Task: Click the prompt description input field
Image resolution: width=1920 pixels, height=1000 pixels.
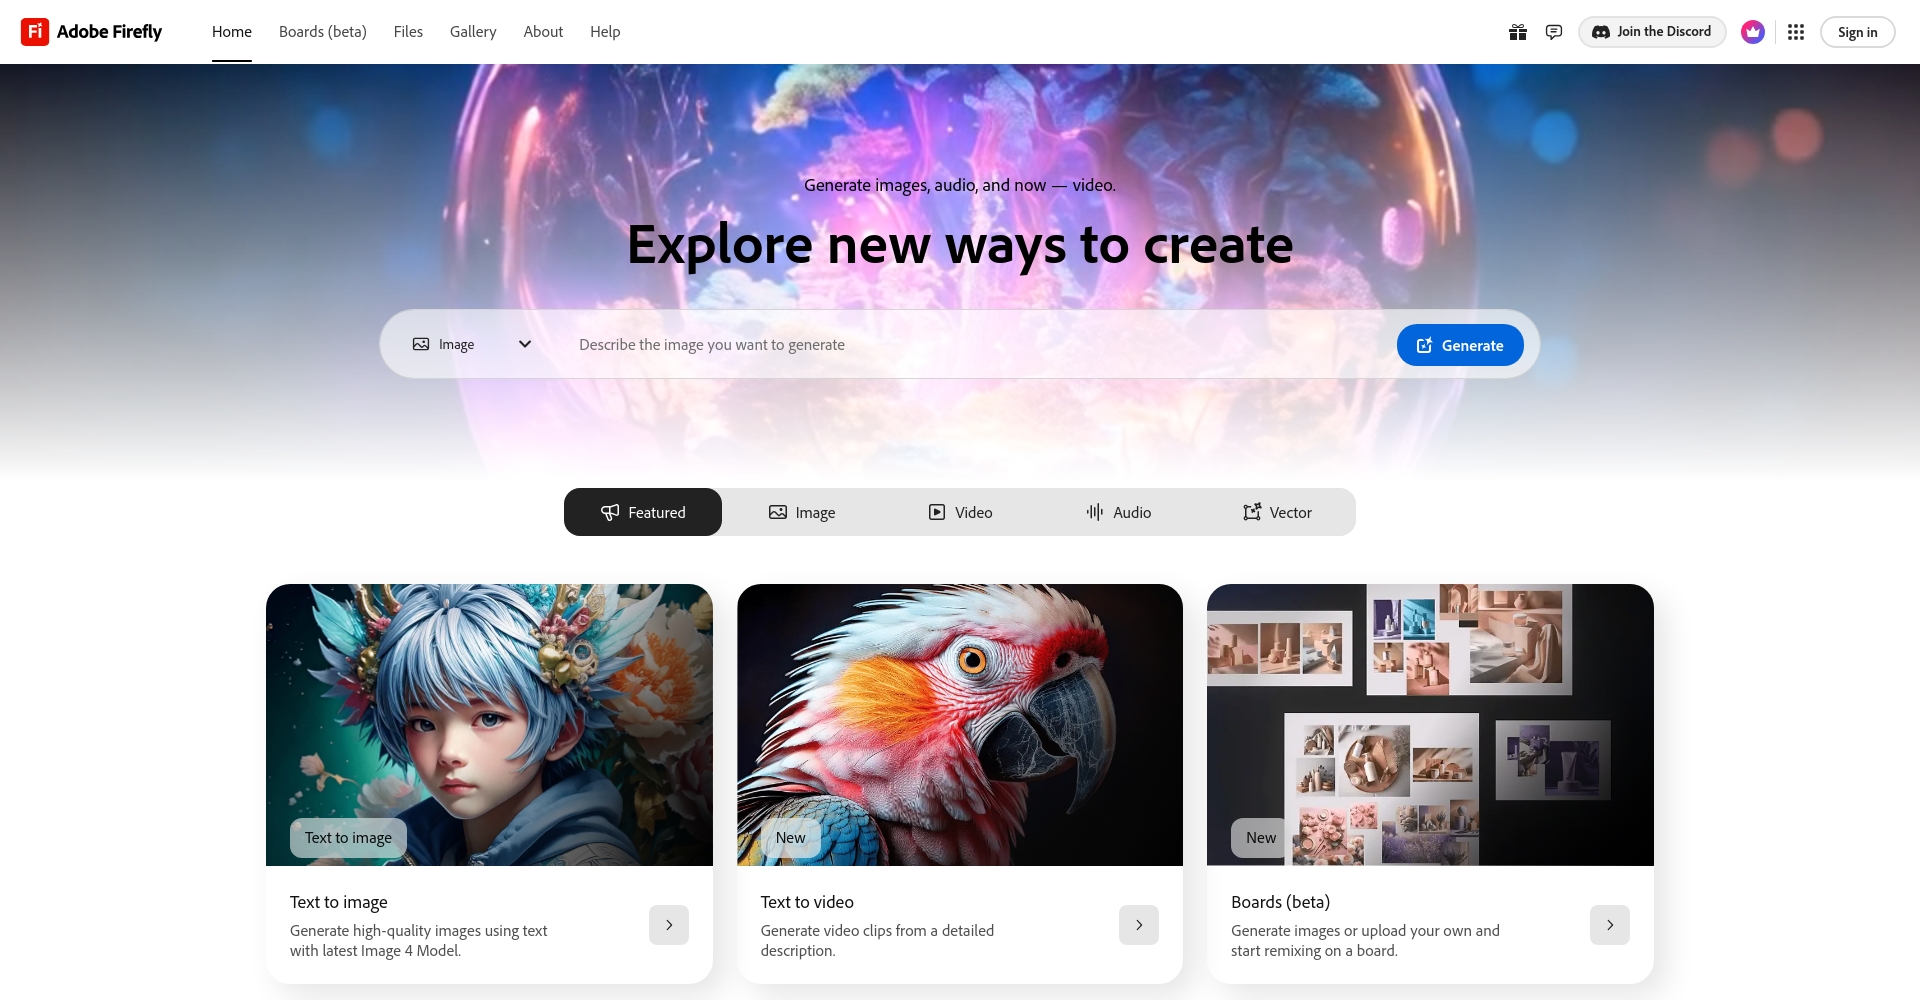Action: pos(975,344)
